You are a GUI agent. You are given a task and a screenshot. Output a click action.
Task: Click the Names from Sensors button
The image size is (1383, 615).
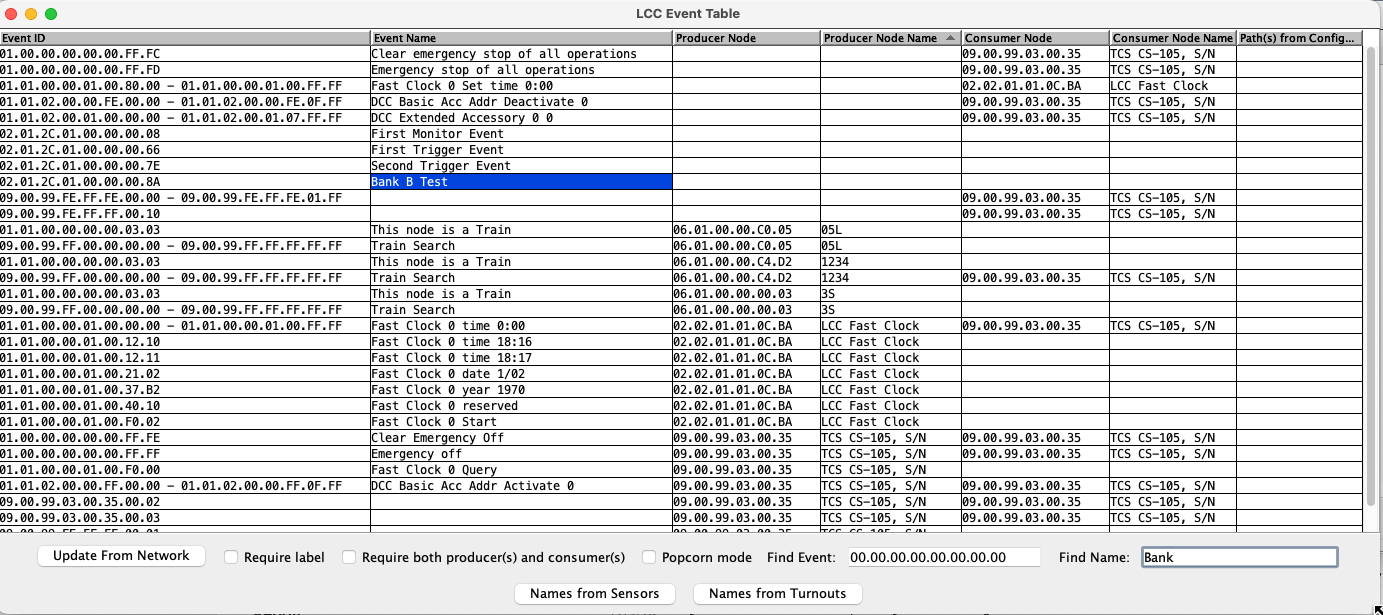[x=595, y=593]
